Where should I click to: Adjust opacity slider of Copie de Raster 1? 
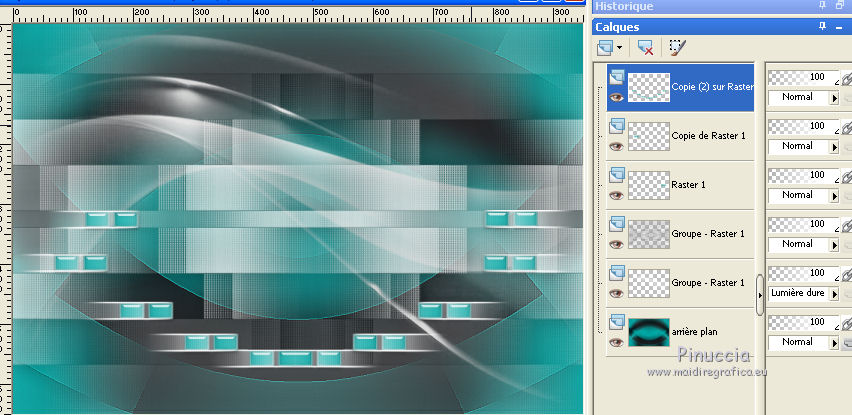click(x=804, y=127)
